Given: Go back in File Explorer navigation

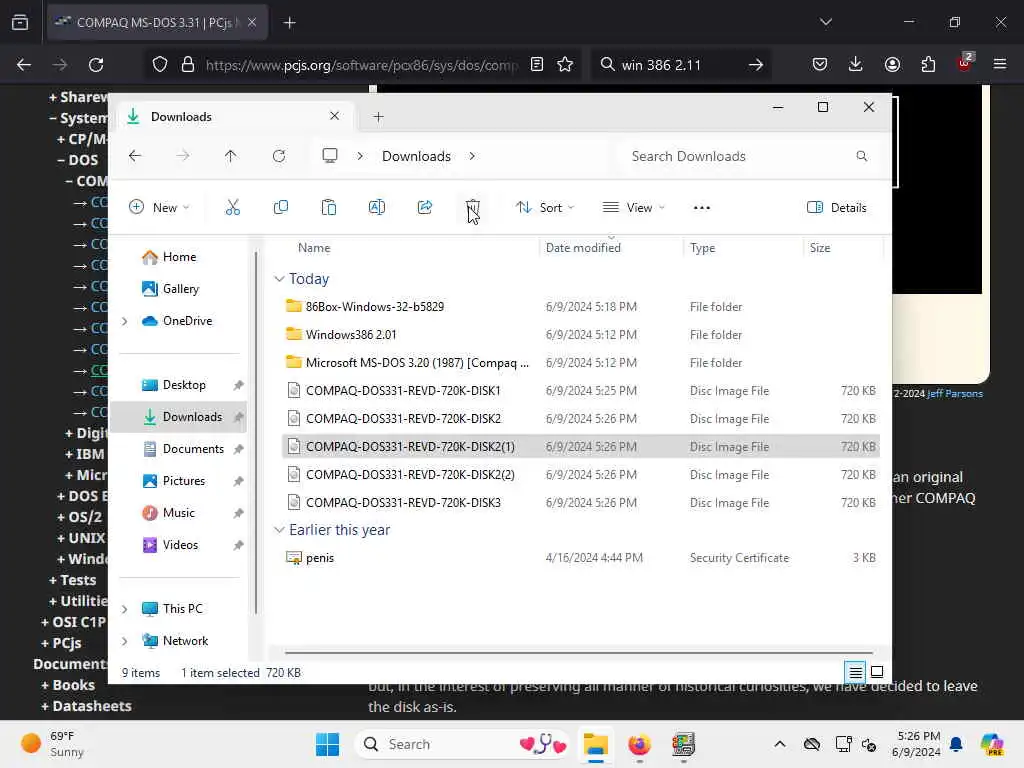Looking at the screenshot, I should click(x=135, y=156).
